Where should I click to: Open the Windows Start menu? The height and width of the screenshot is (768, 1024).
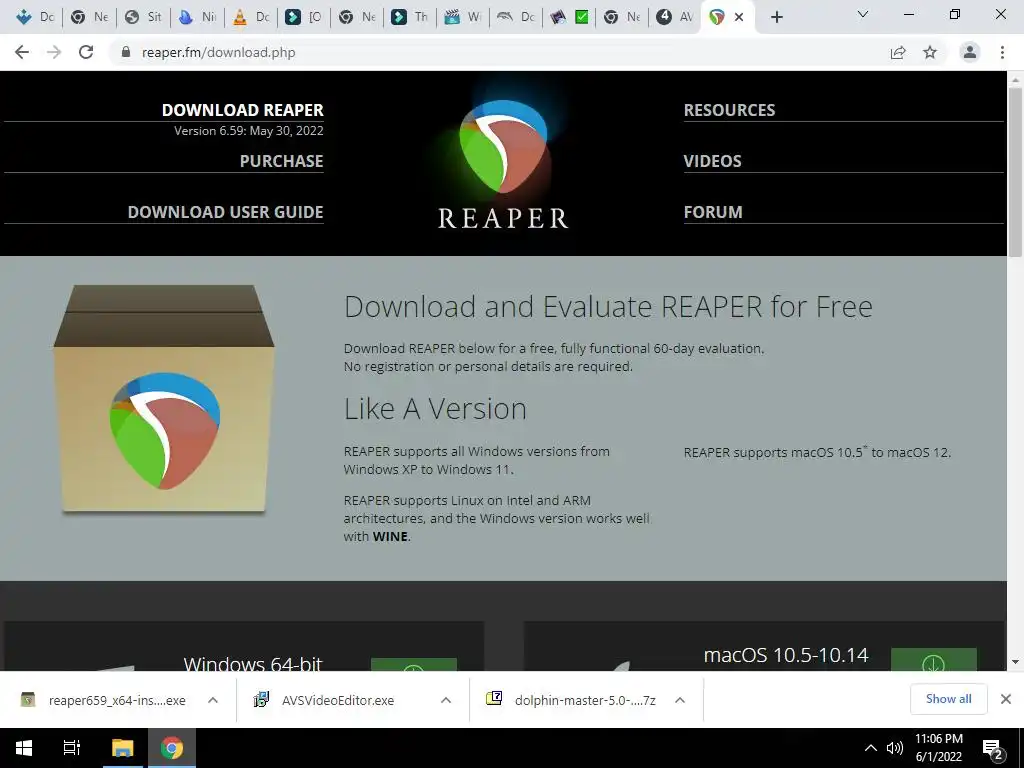24,748
